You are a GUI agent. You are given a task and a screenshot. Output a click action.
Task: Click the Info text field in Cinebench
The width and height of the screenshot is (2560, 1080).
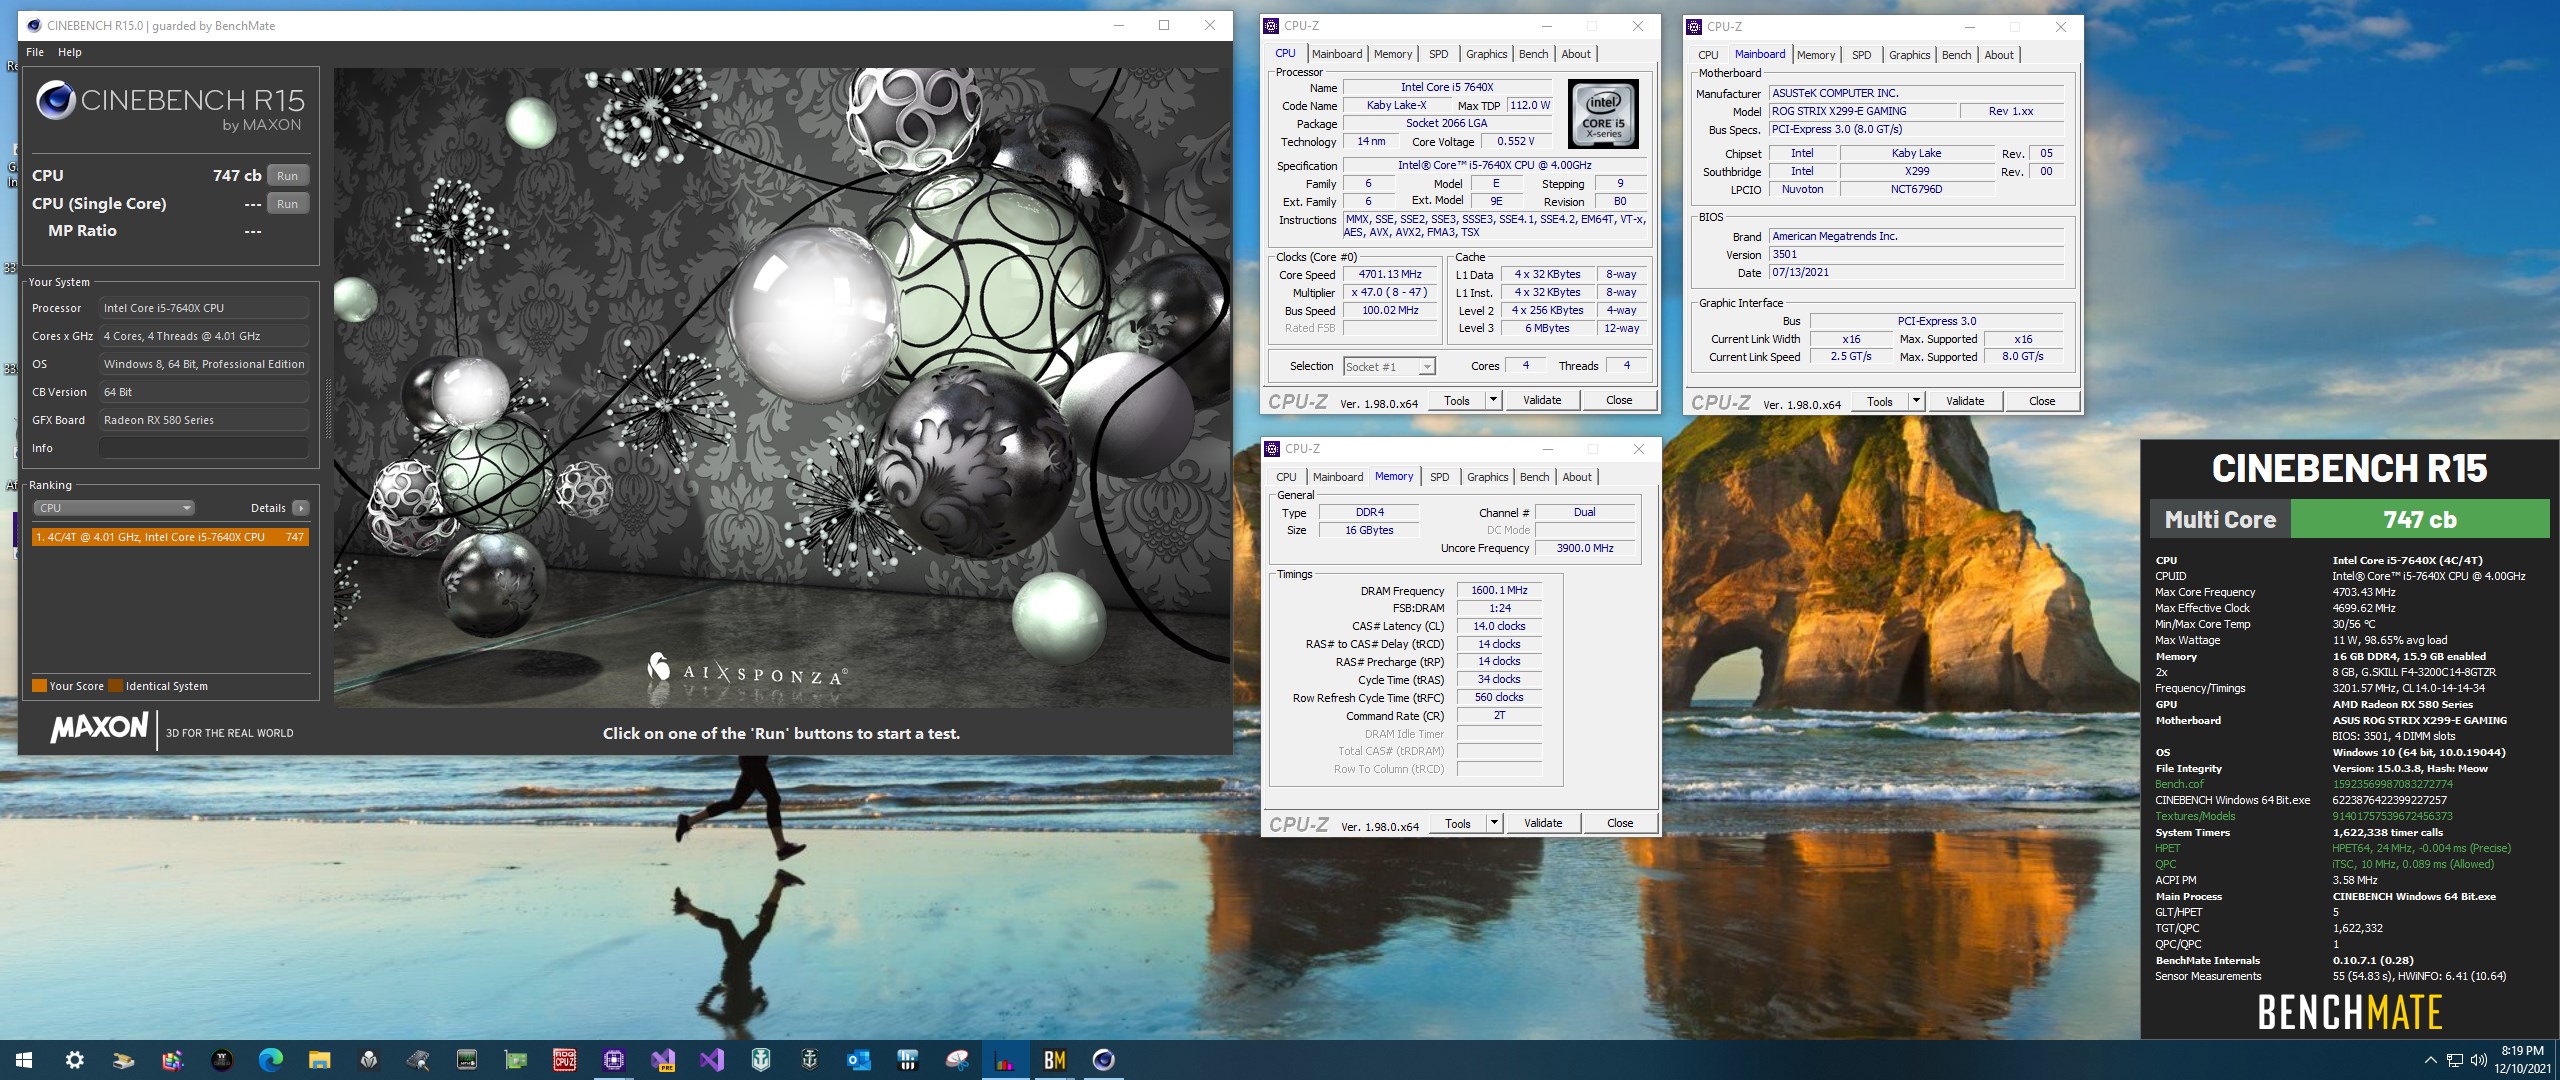click(203, 448)
